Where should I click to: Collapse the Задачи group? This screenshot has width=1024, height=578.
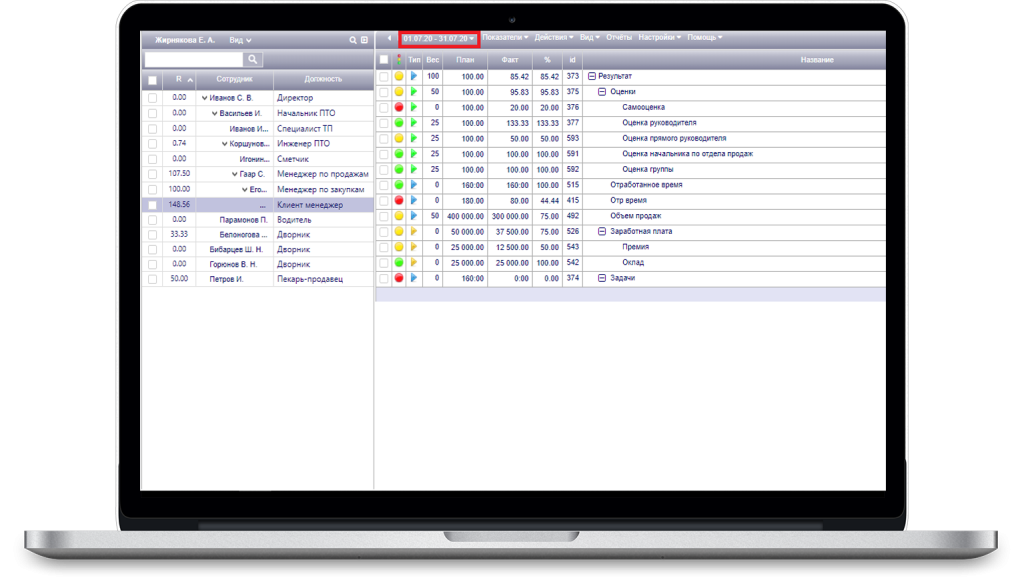pyautogui.click(x=602, y=278)
